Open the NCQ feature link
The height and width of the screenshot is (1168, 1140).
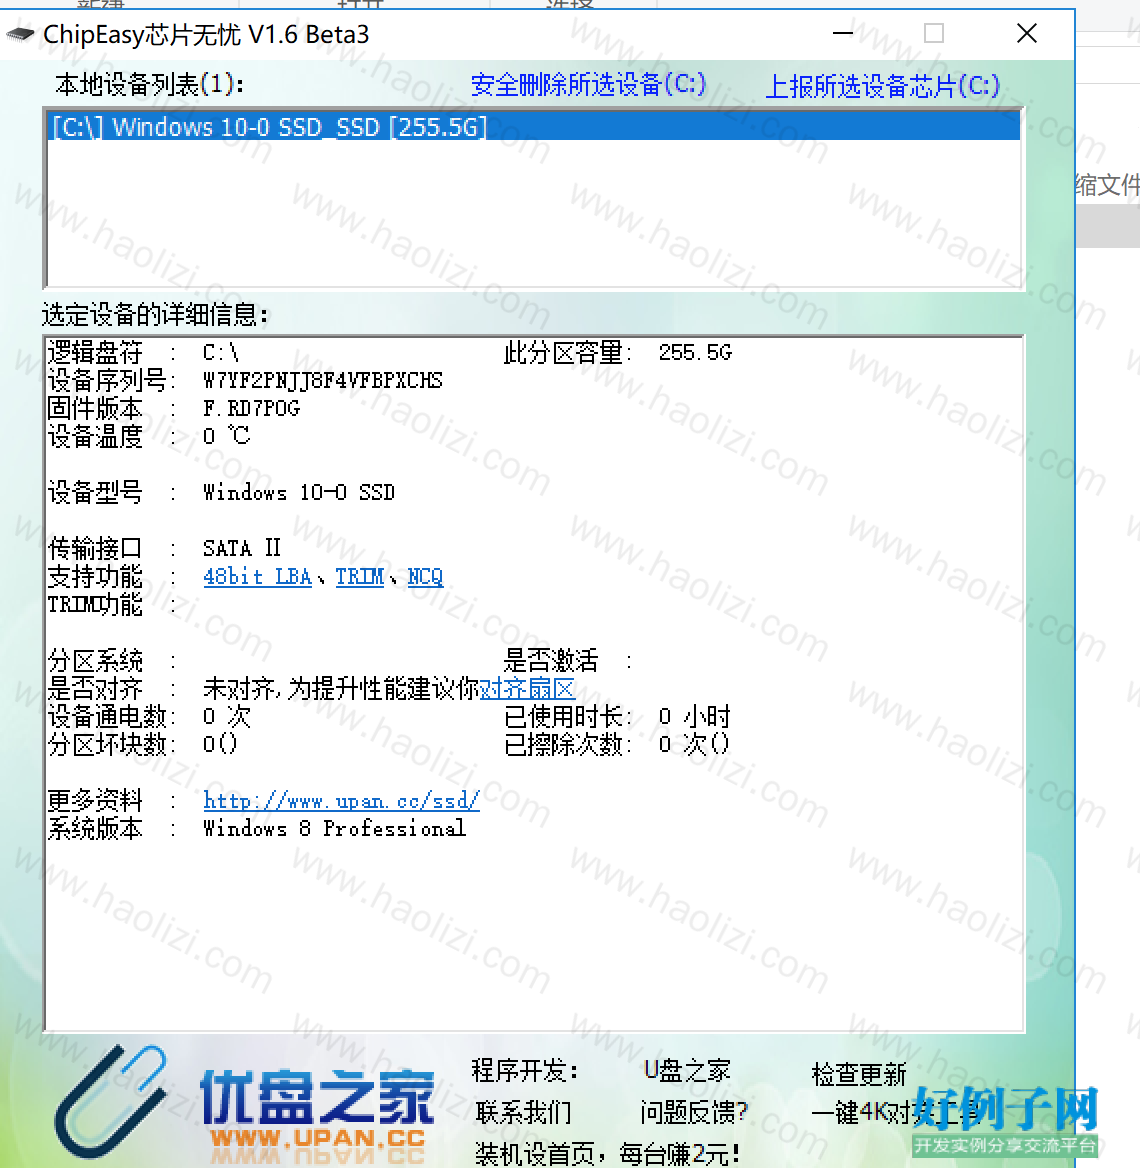point(425,577)
